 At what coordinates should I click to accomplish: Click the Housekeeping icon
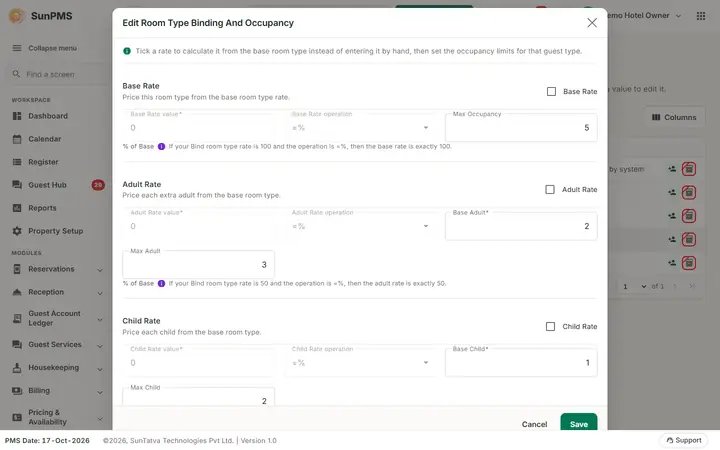click(x=17, y=367)
